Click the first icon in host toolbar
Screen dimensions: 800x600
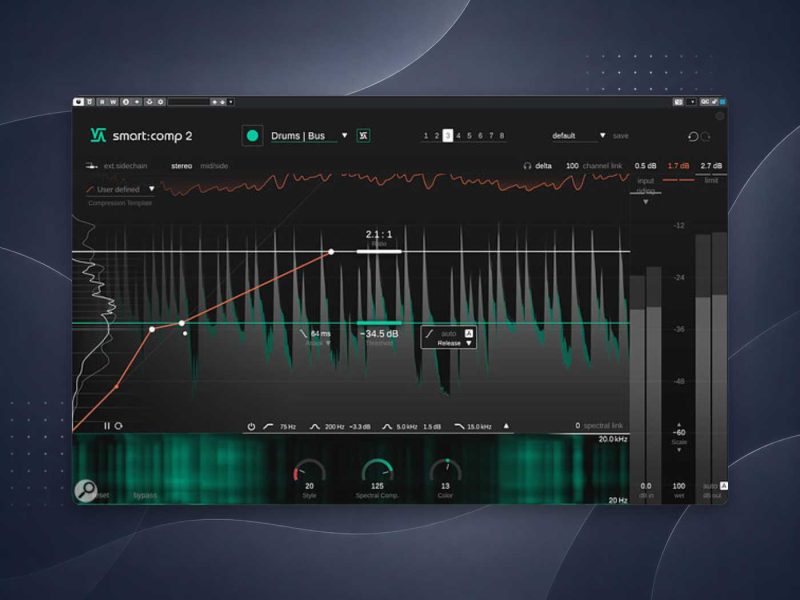point(78,102)
